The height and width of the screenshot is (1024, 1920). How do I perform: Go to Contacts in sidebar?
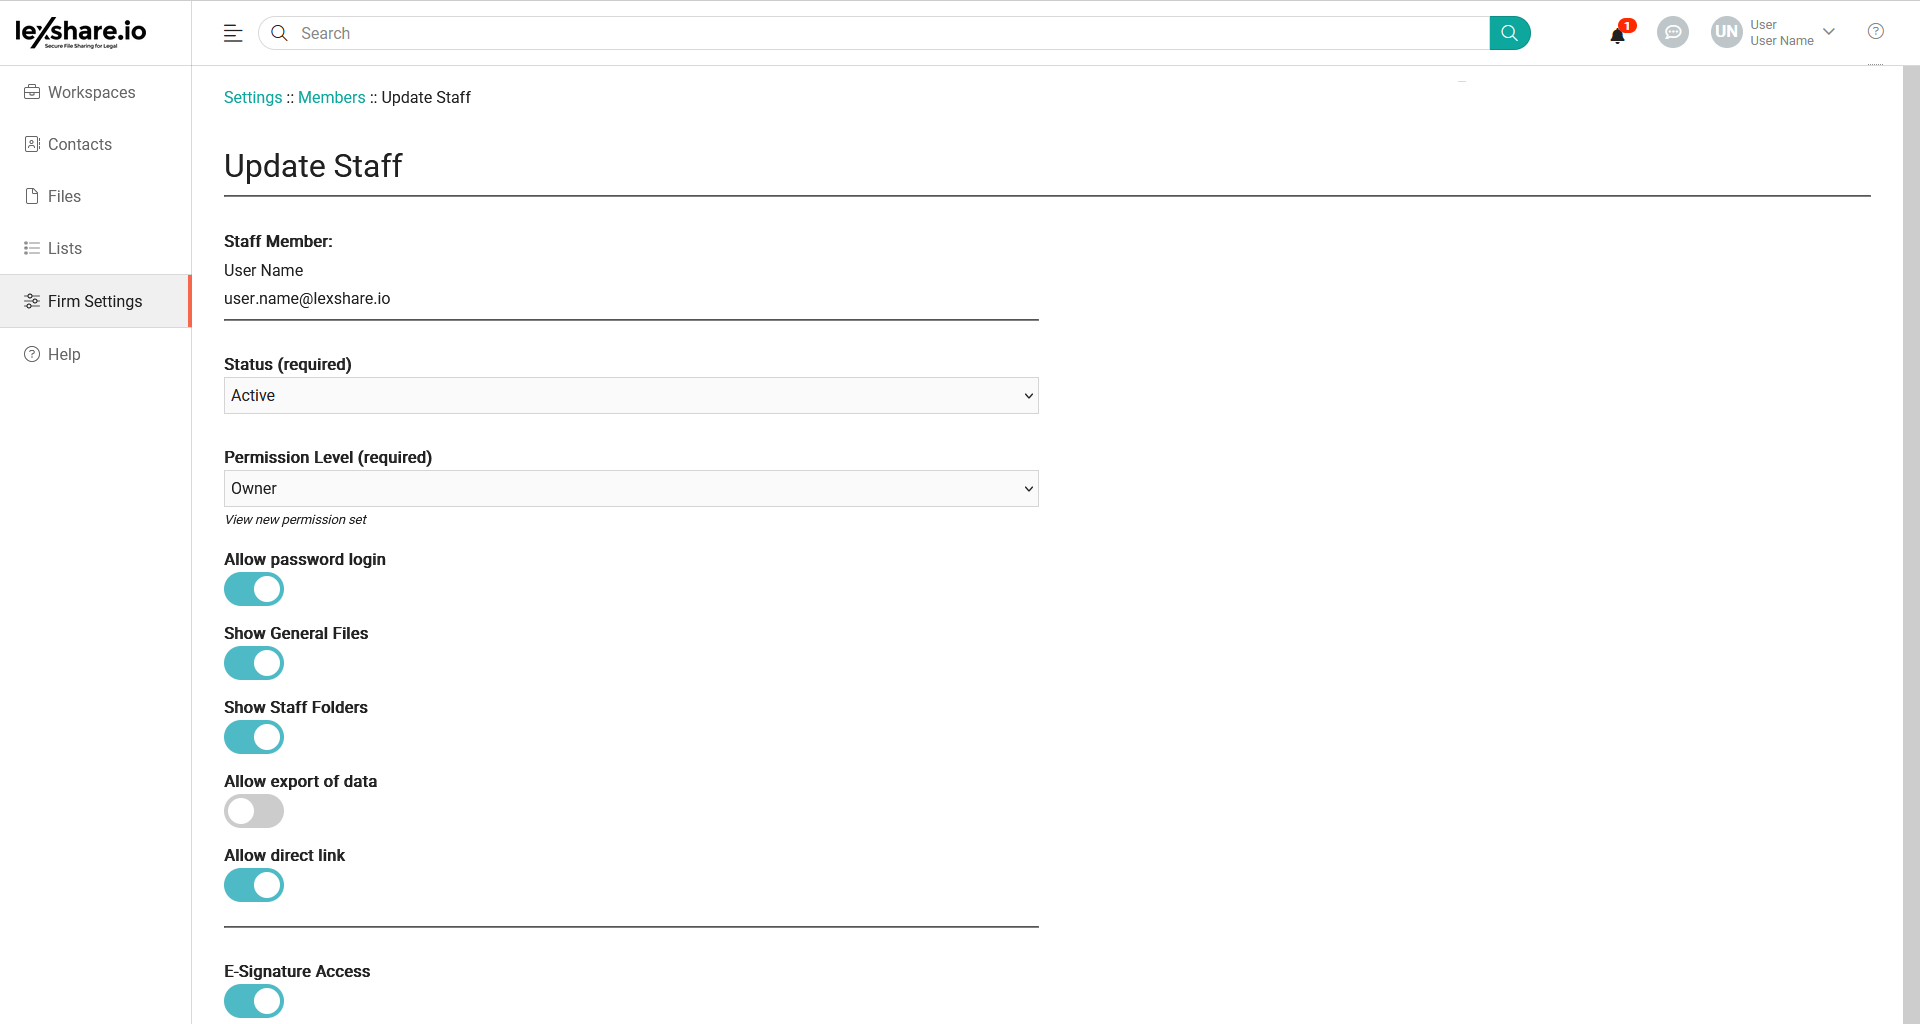tap(80, 144)
